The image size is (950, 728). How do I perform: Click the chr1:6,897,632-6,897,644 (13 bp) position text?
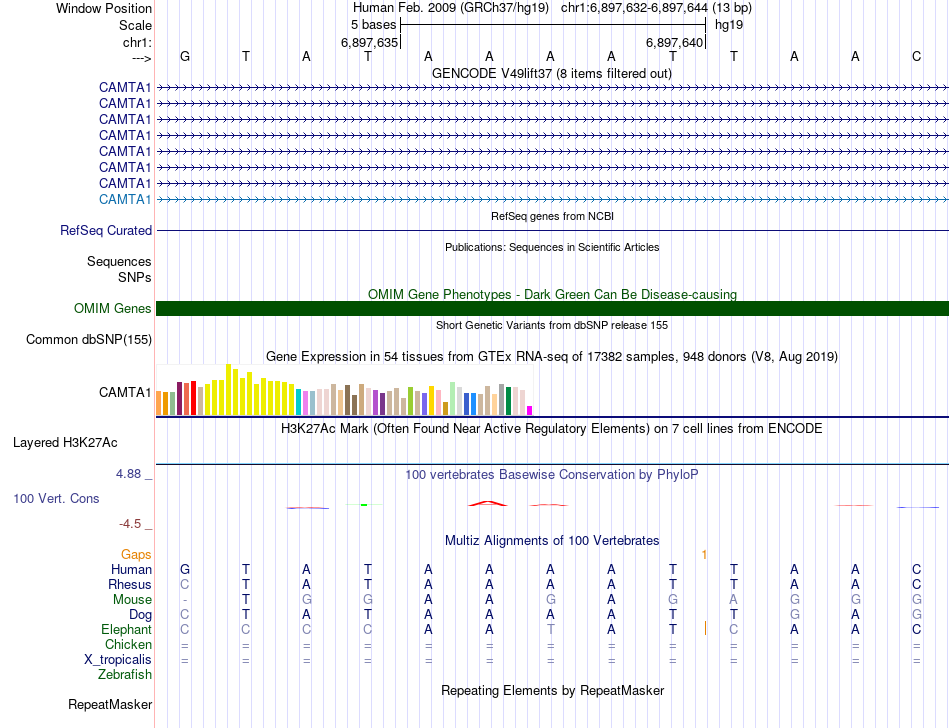coord(656,8)
